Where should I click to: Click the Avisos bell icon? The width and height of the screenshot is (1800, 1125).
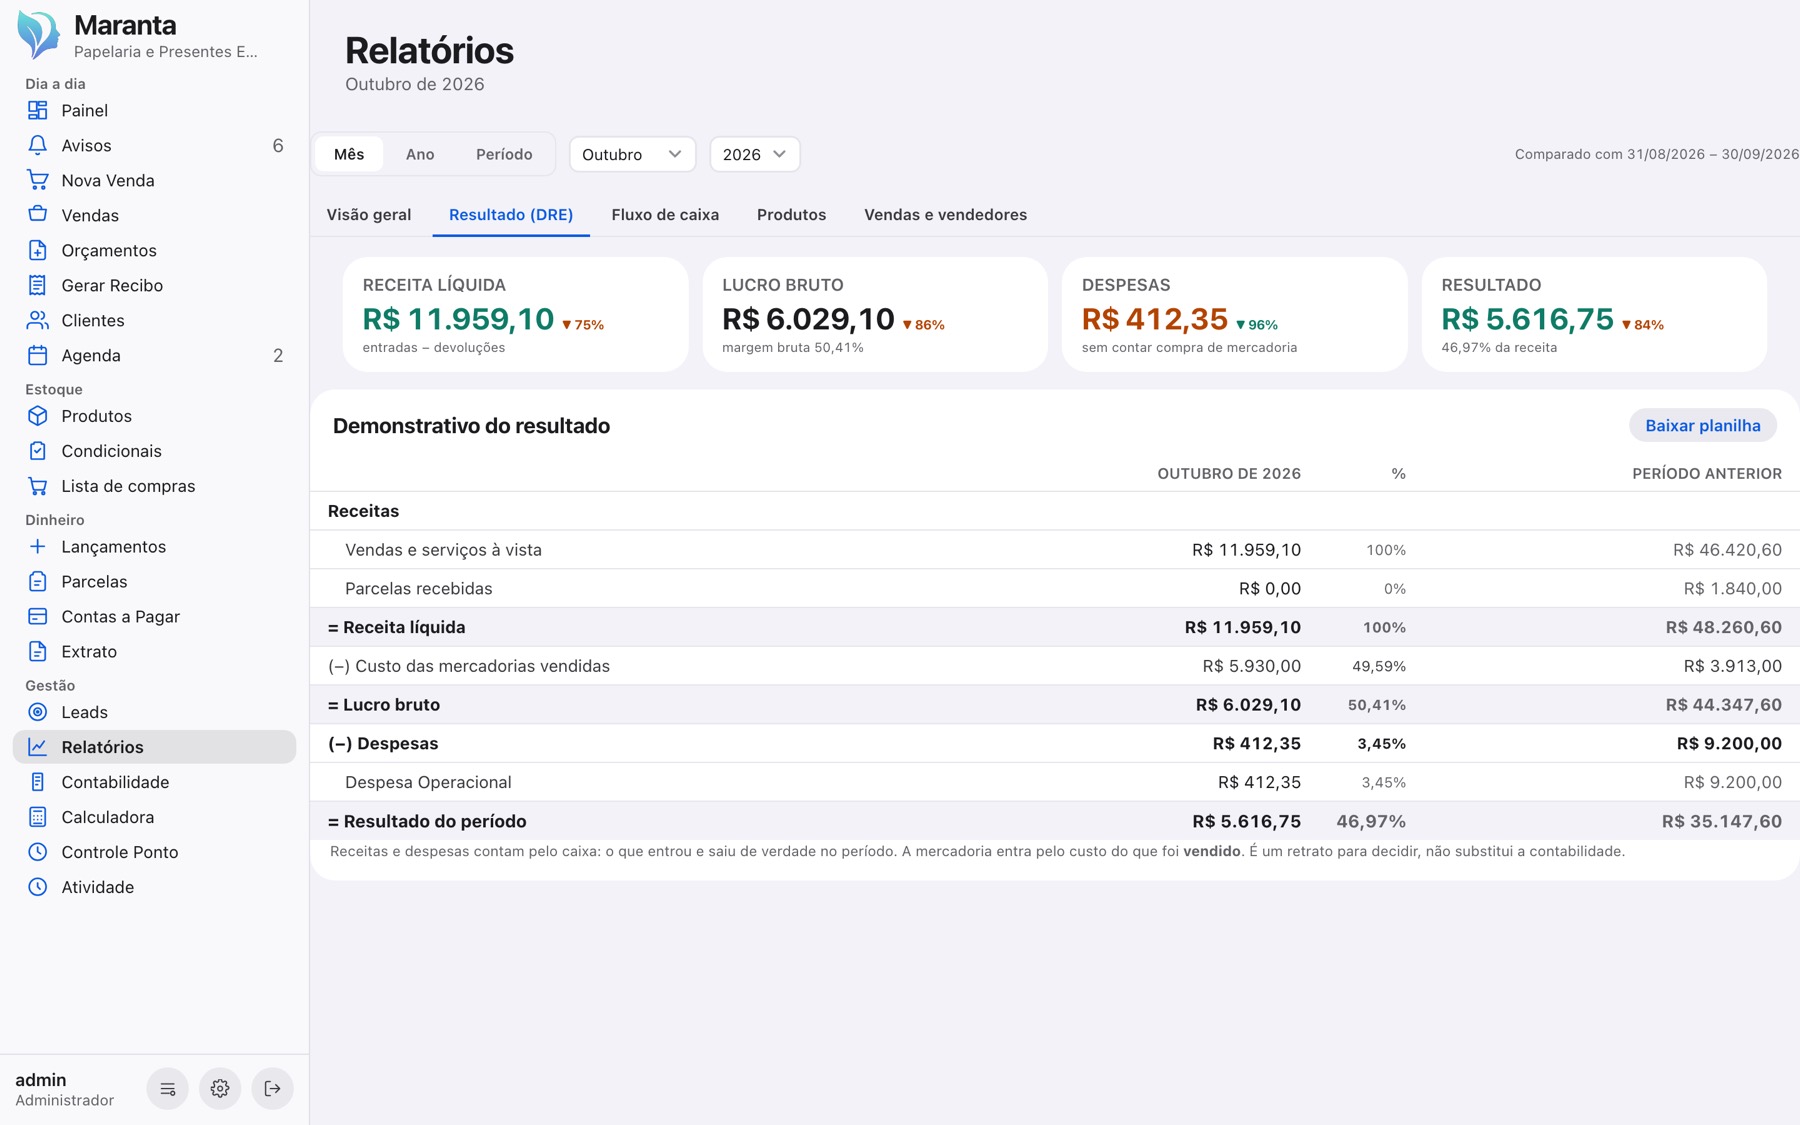(37, 145)
